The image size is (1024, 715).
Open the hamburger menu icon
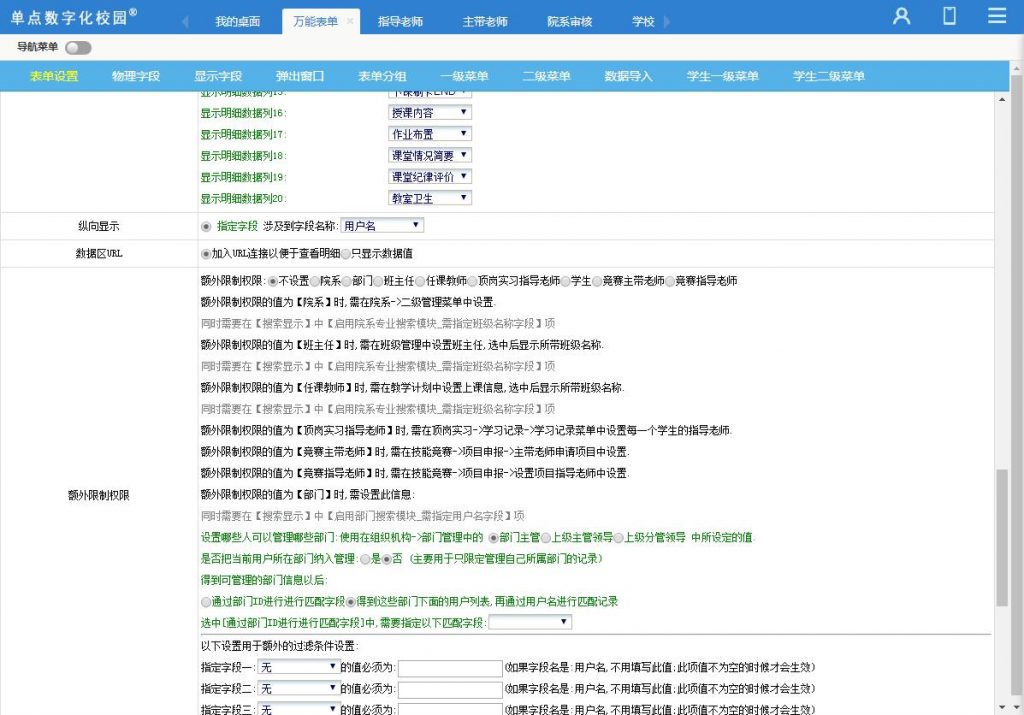(x=997, y=16)
